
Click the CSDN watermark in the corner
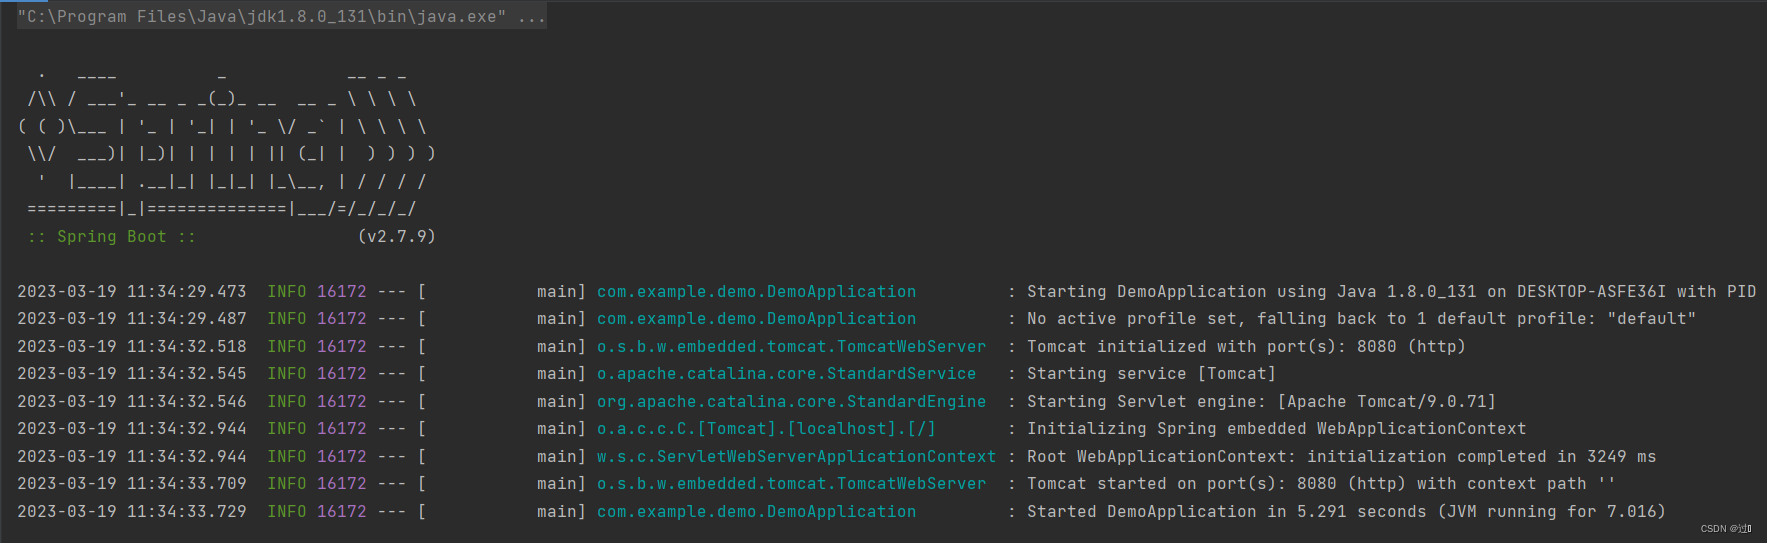pyautogui.click(x=1726, y=529)
